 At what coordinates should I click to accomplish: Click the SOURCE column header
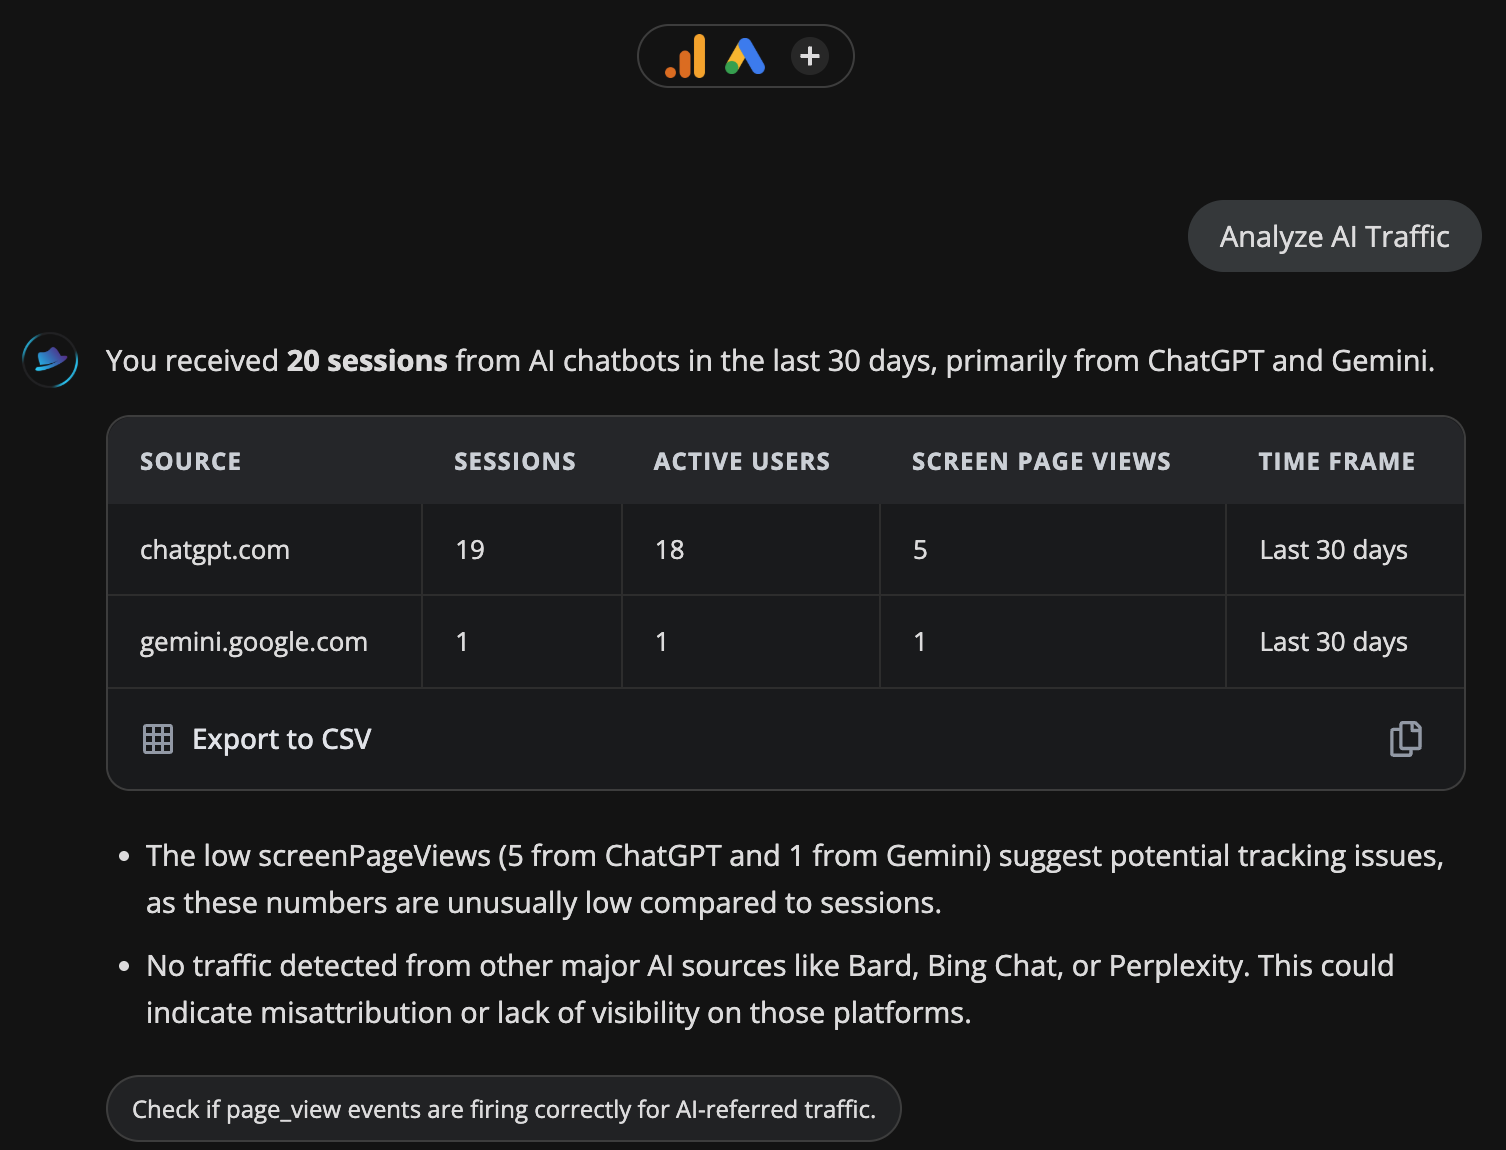pyautogui.click(x=191, y=461)
